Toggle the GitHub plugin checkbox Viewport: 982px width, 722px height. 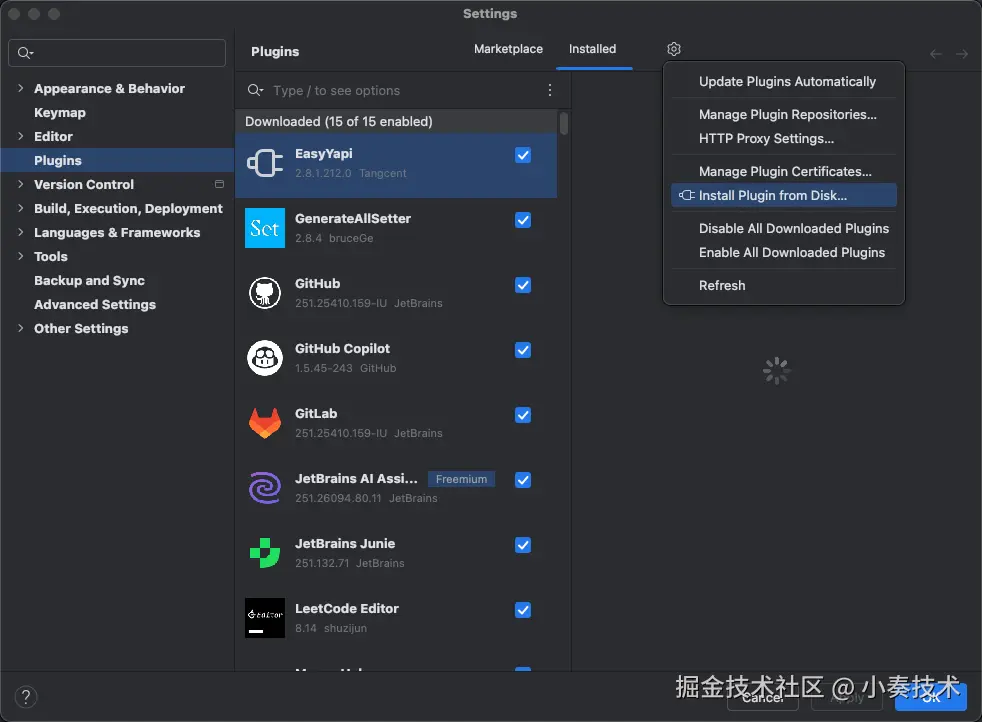[x=523, y=286]
